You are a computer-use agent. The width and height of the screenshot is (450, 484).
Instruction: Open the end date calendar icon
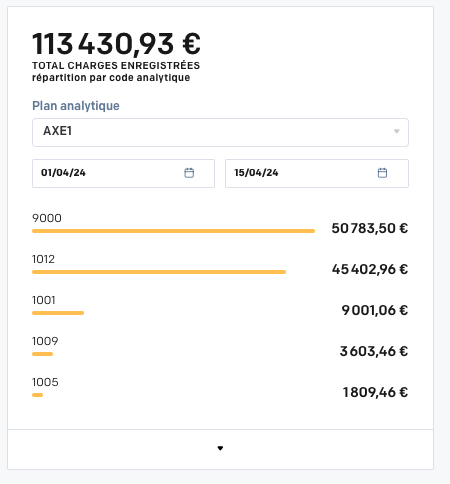[382, 173]
